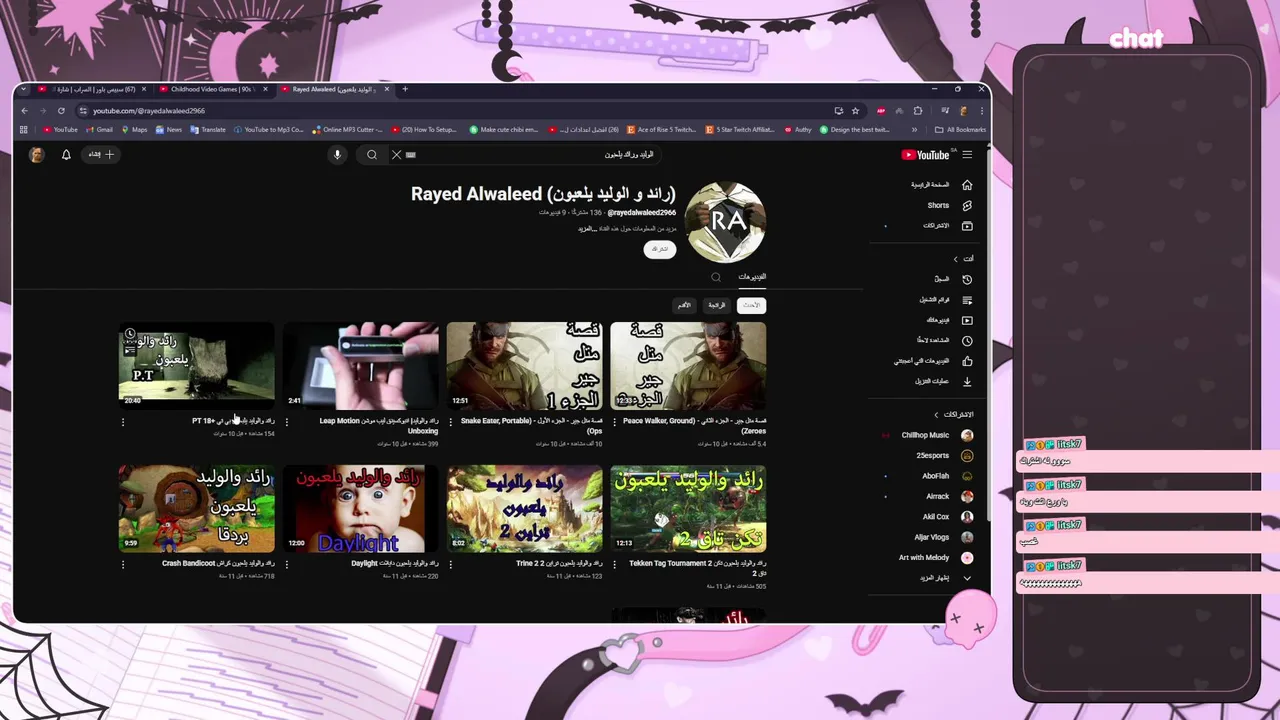Screen dimensions: 1280x720
Task: Open the on-screen keyboard icon in search
Action: tap(410, 155)
